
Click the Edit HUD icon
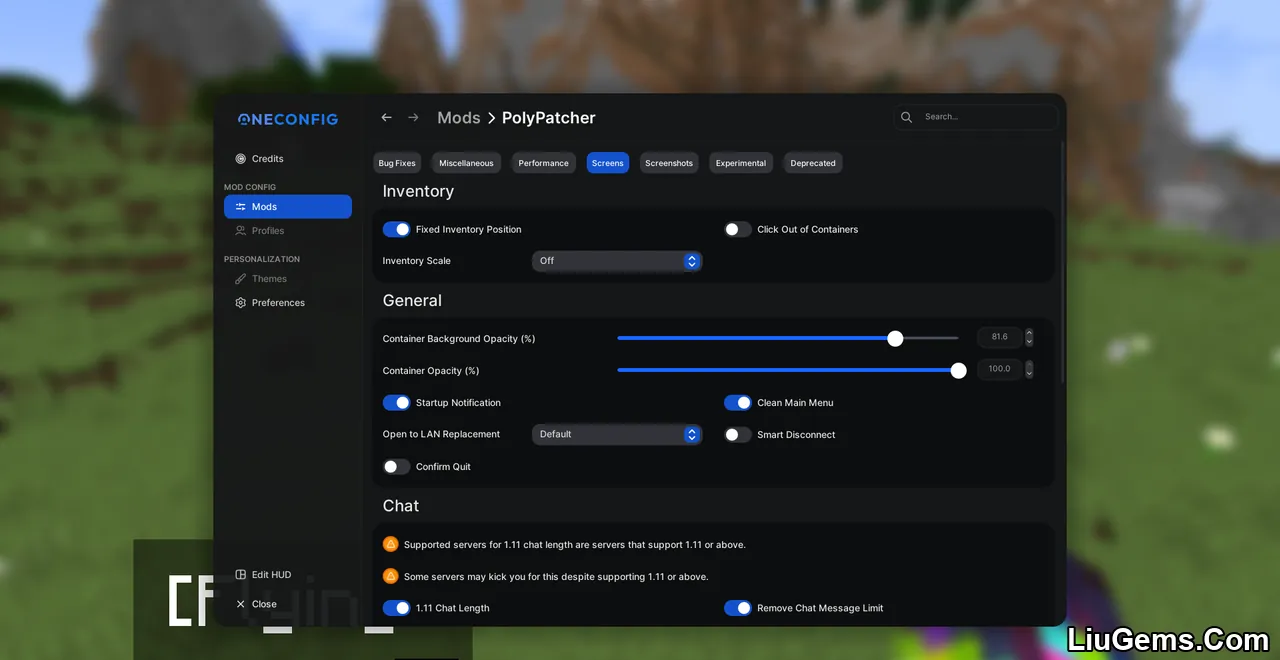pos(240,575)
